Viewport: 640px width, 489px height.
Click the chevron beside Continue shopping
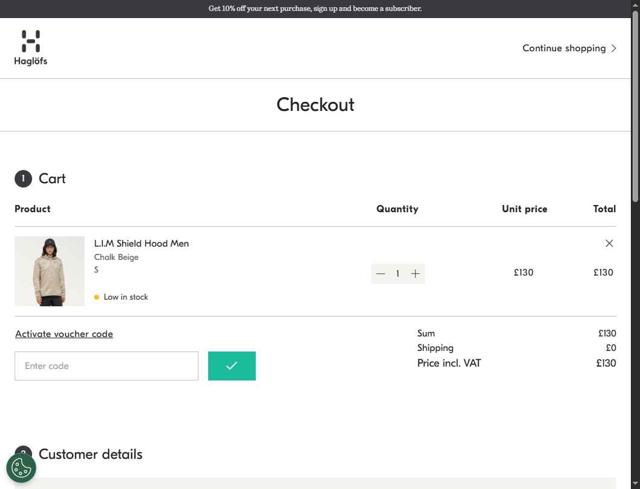pos(613,48)
